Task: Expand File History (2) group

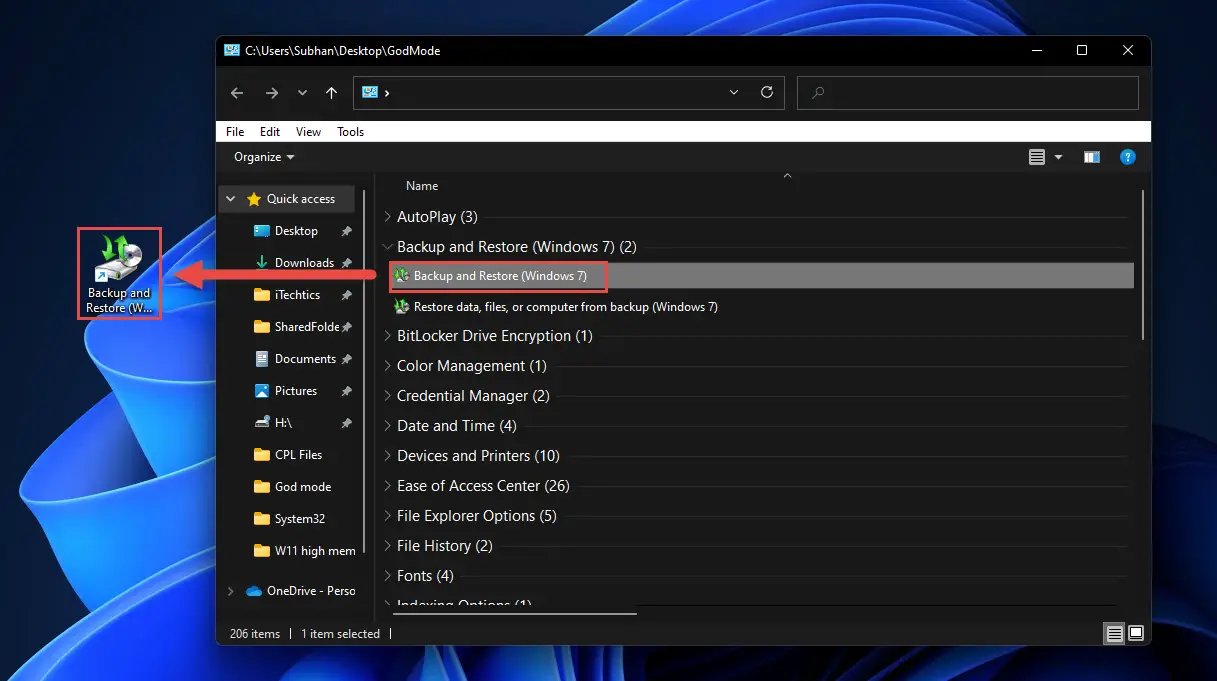Action: 388,546
